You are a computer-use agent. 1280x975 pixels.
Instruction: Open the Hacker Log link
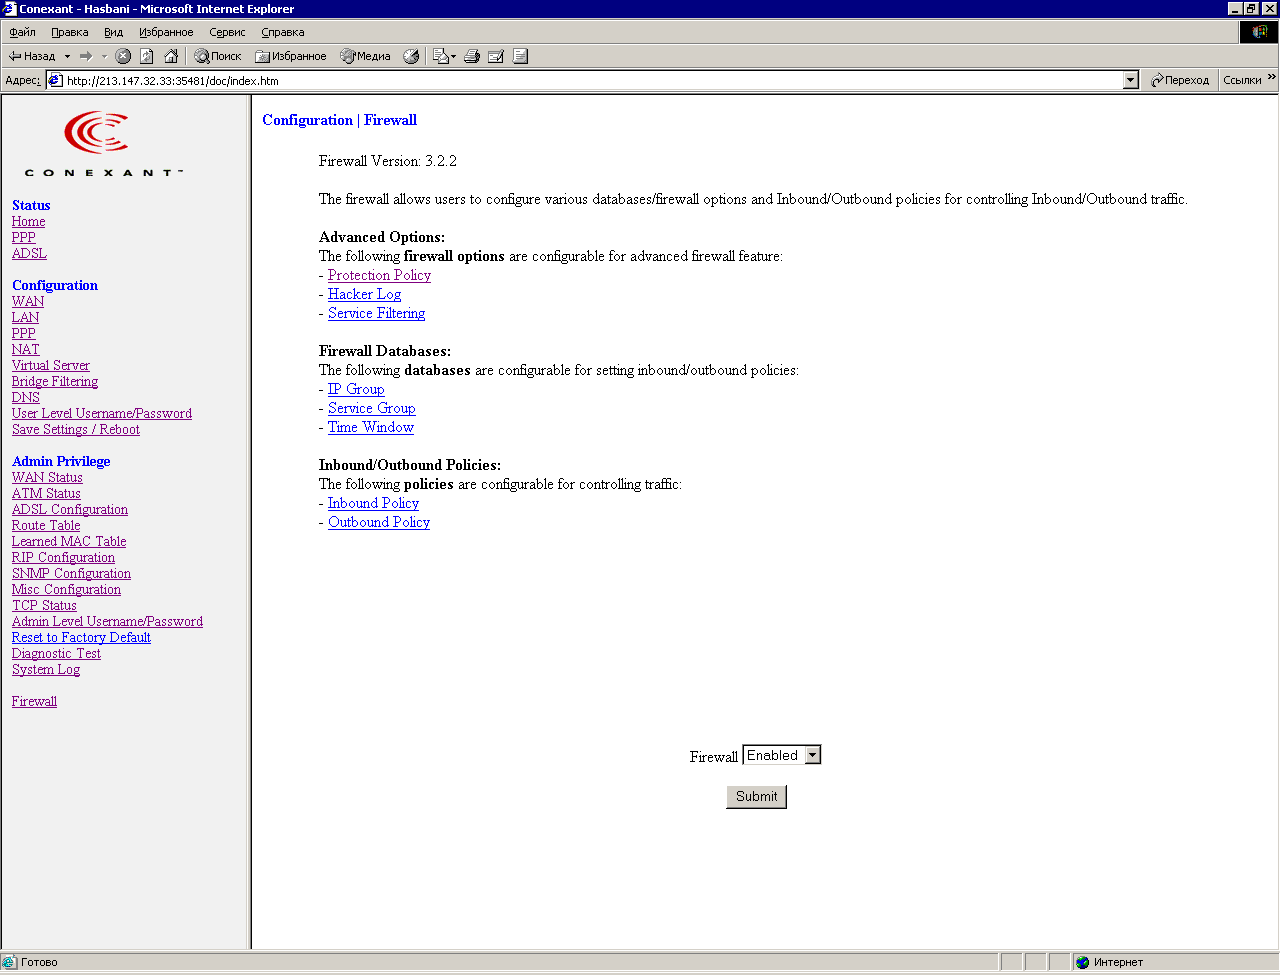(364, 294)
